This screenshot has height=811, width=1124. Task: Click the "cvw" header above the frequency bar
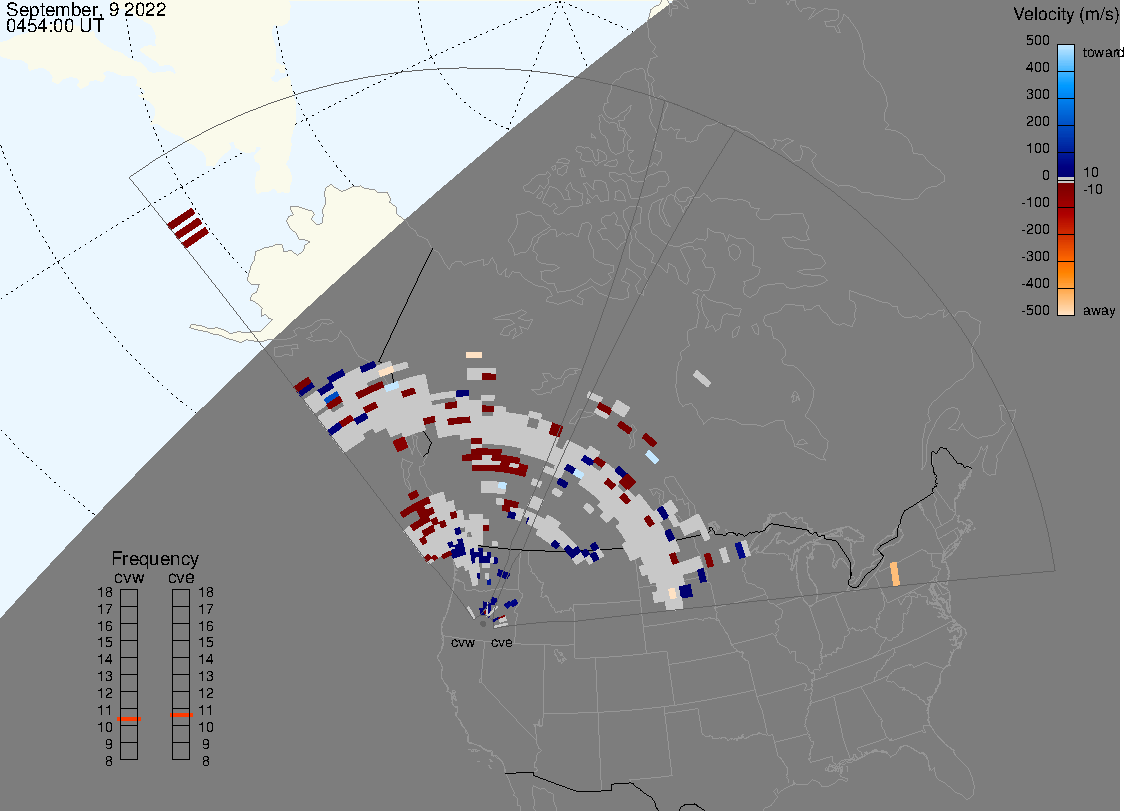coord(129,577)
